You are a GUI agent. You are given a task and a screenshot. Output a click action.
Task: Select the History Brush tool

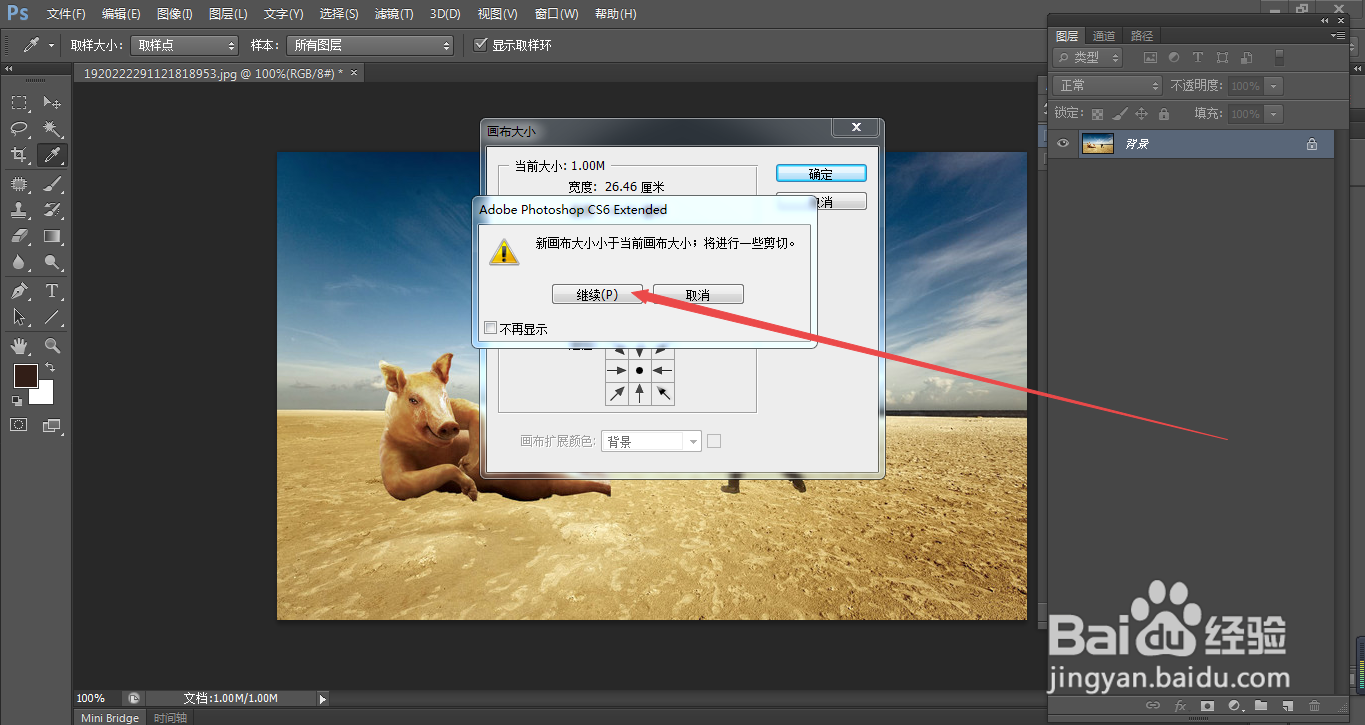[x=52, y=210]
